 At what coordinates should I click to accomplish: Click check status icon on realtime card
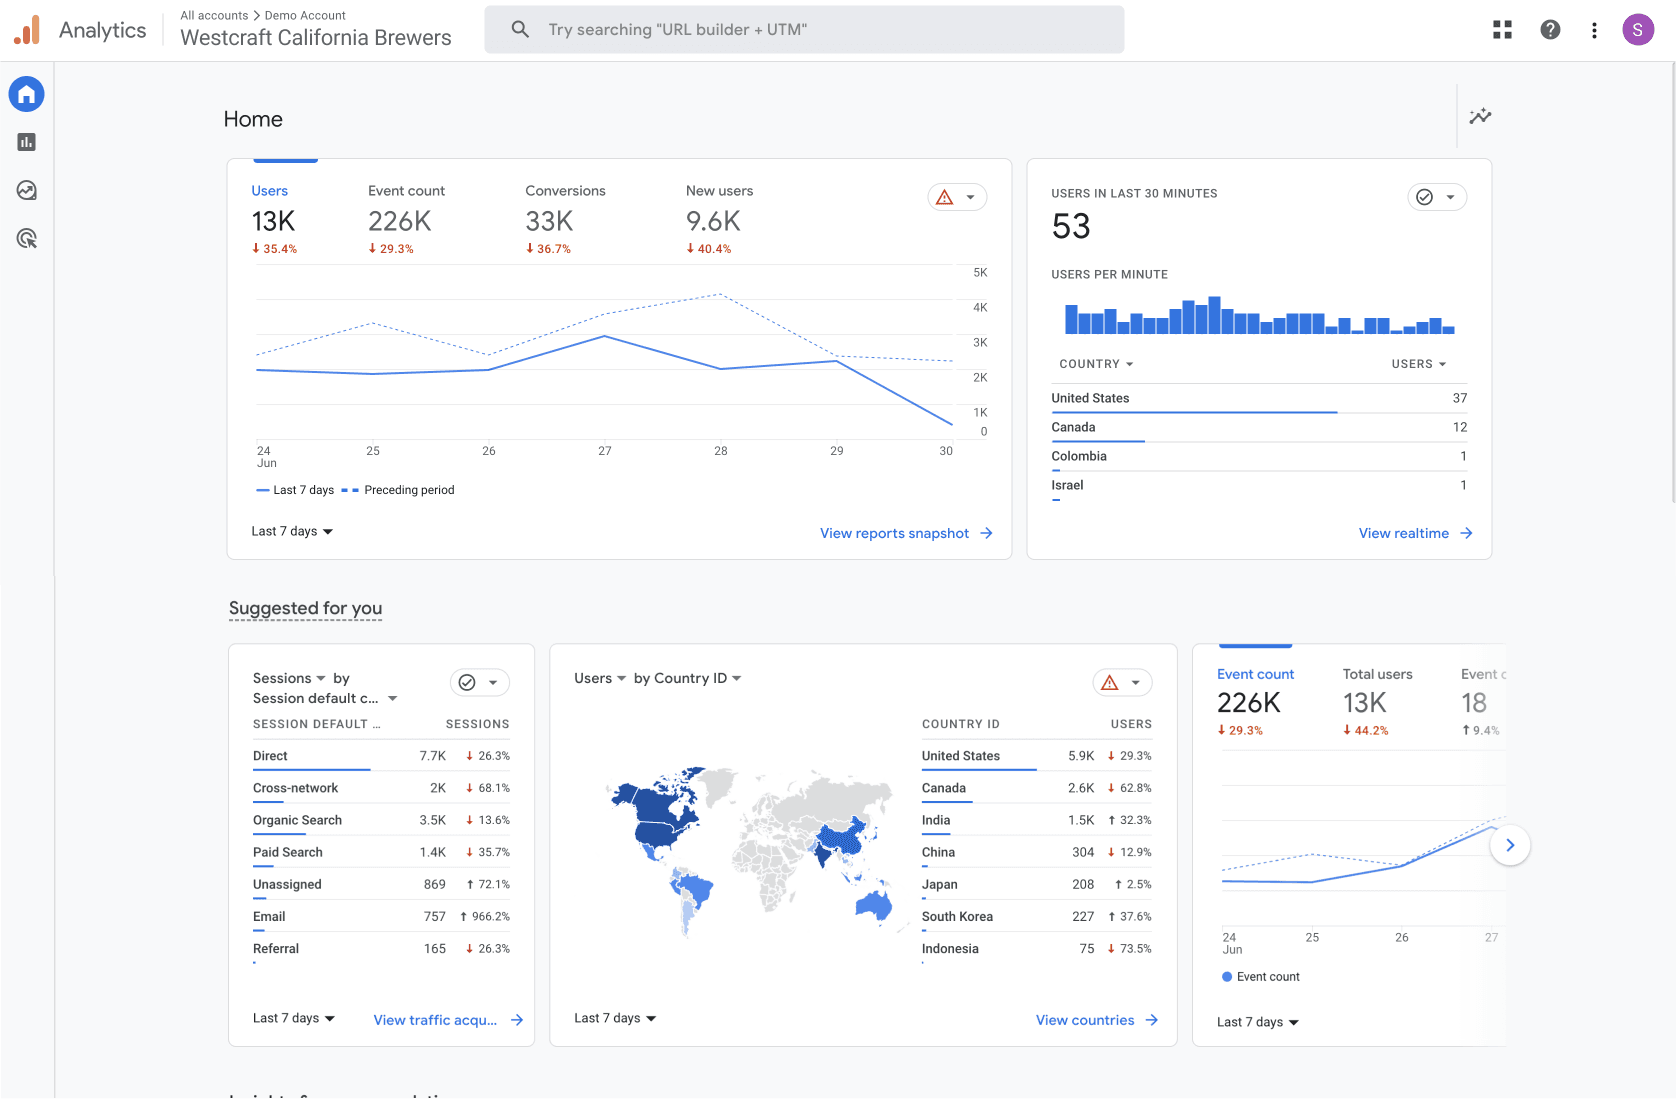click(1425, 197)
